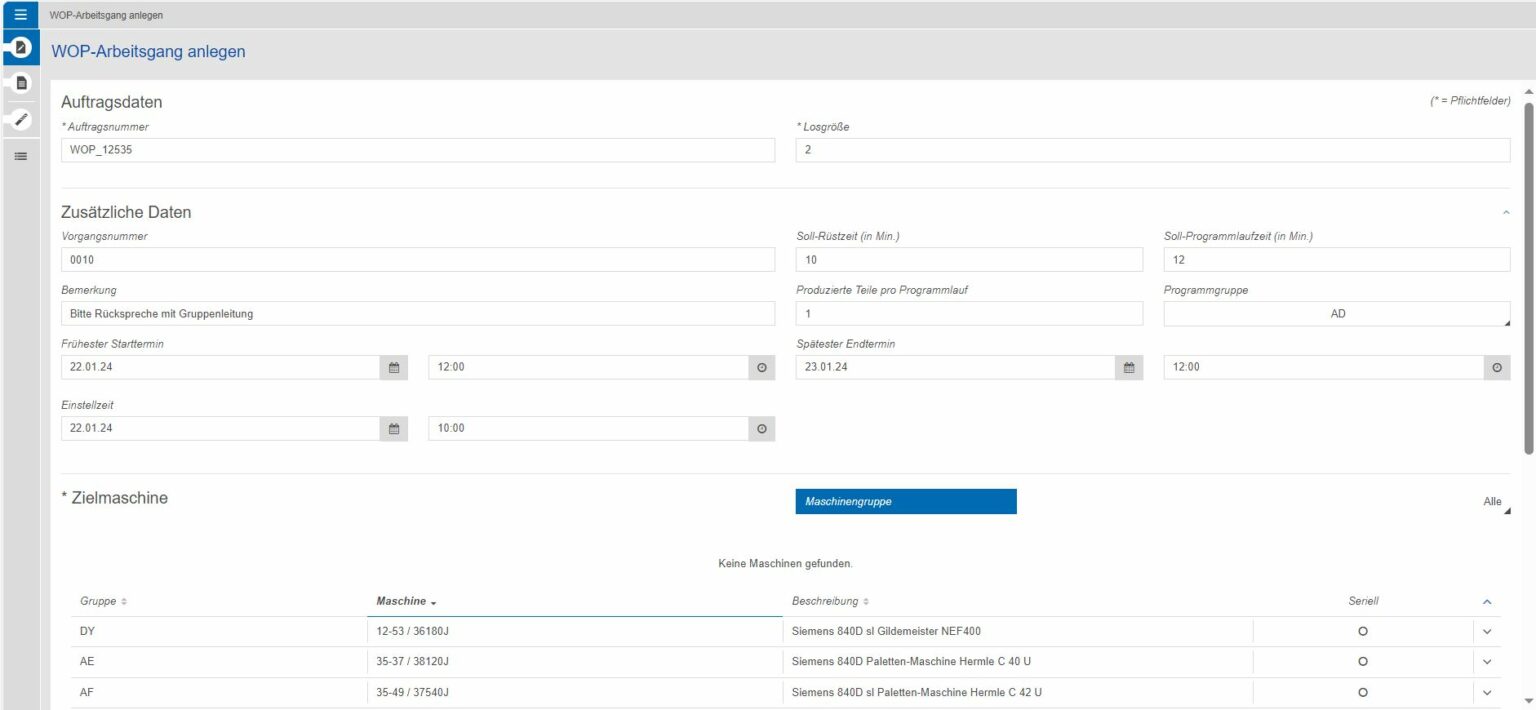Click the gray list icon in sidebar

tap(20, 156)
